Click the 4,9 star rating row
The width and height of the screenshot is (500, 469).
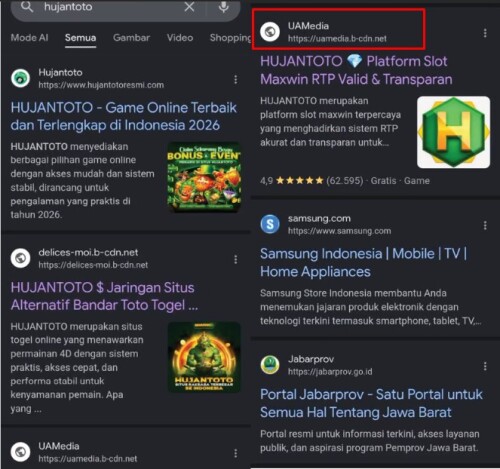pos(345,181)
